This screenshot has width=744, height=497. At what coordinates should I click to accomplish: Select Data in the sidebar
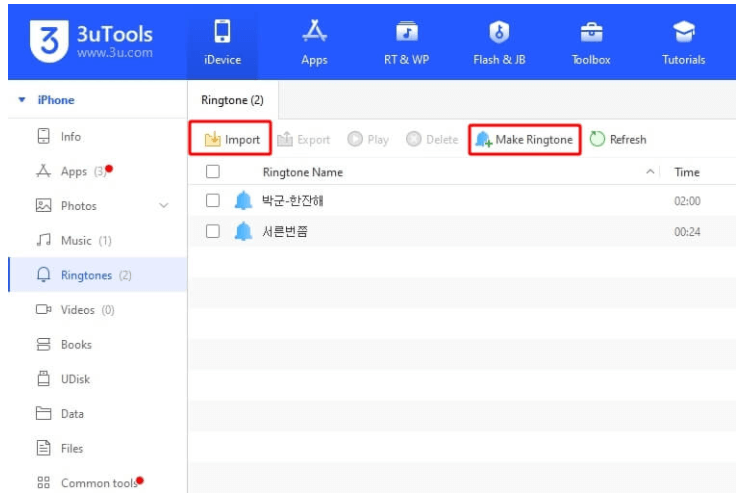point(97,414)
